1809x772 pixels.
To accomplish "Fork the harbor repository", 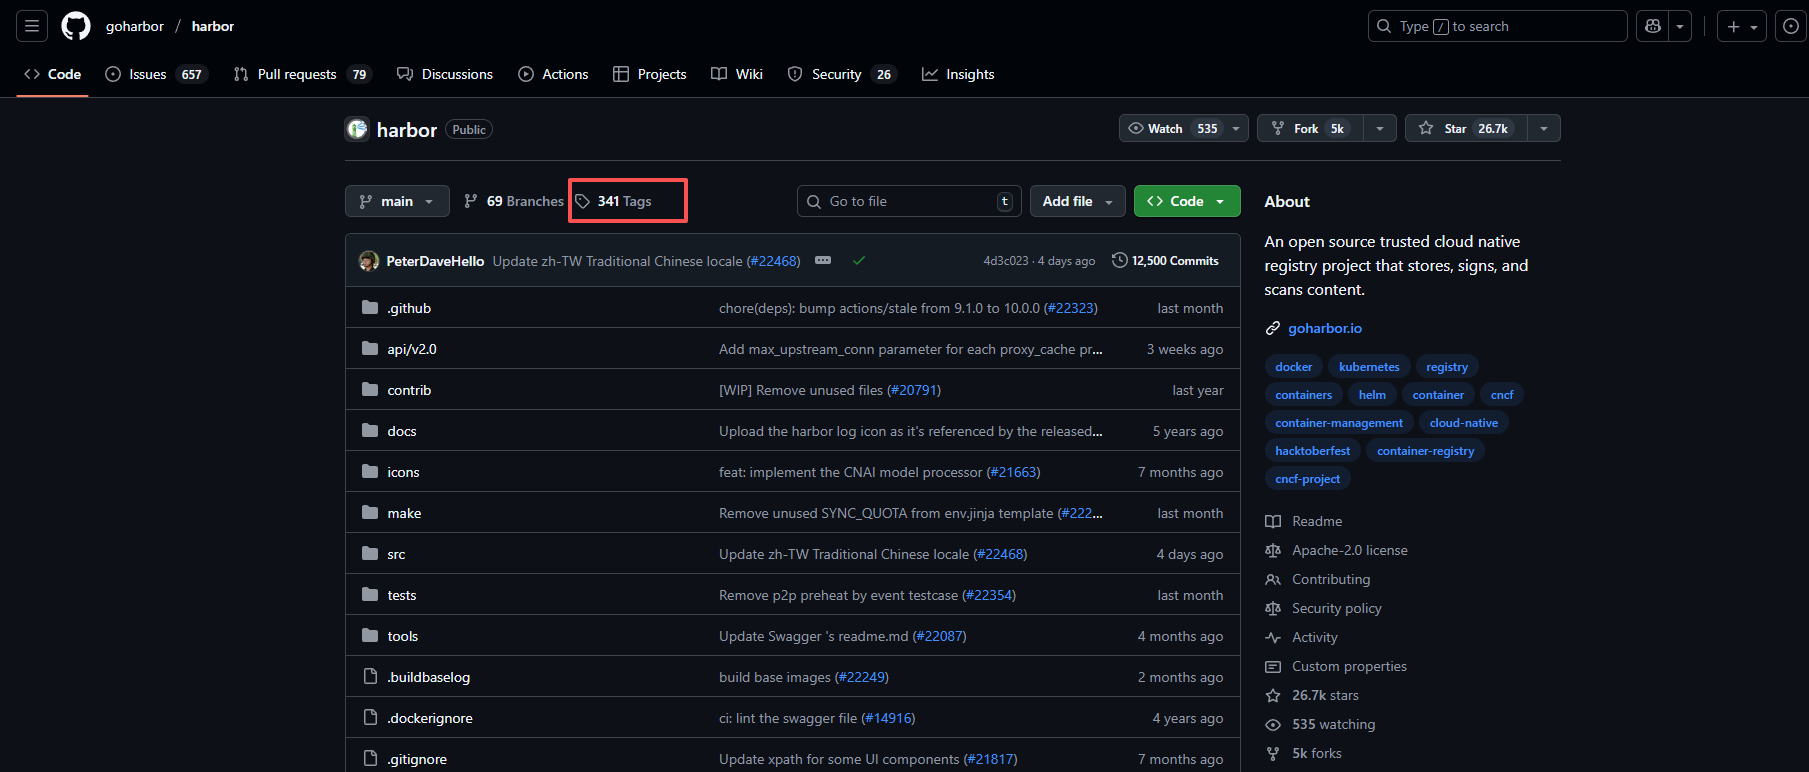I will point(1310,128).
